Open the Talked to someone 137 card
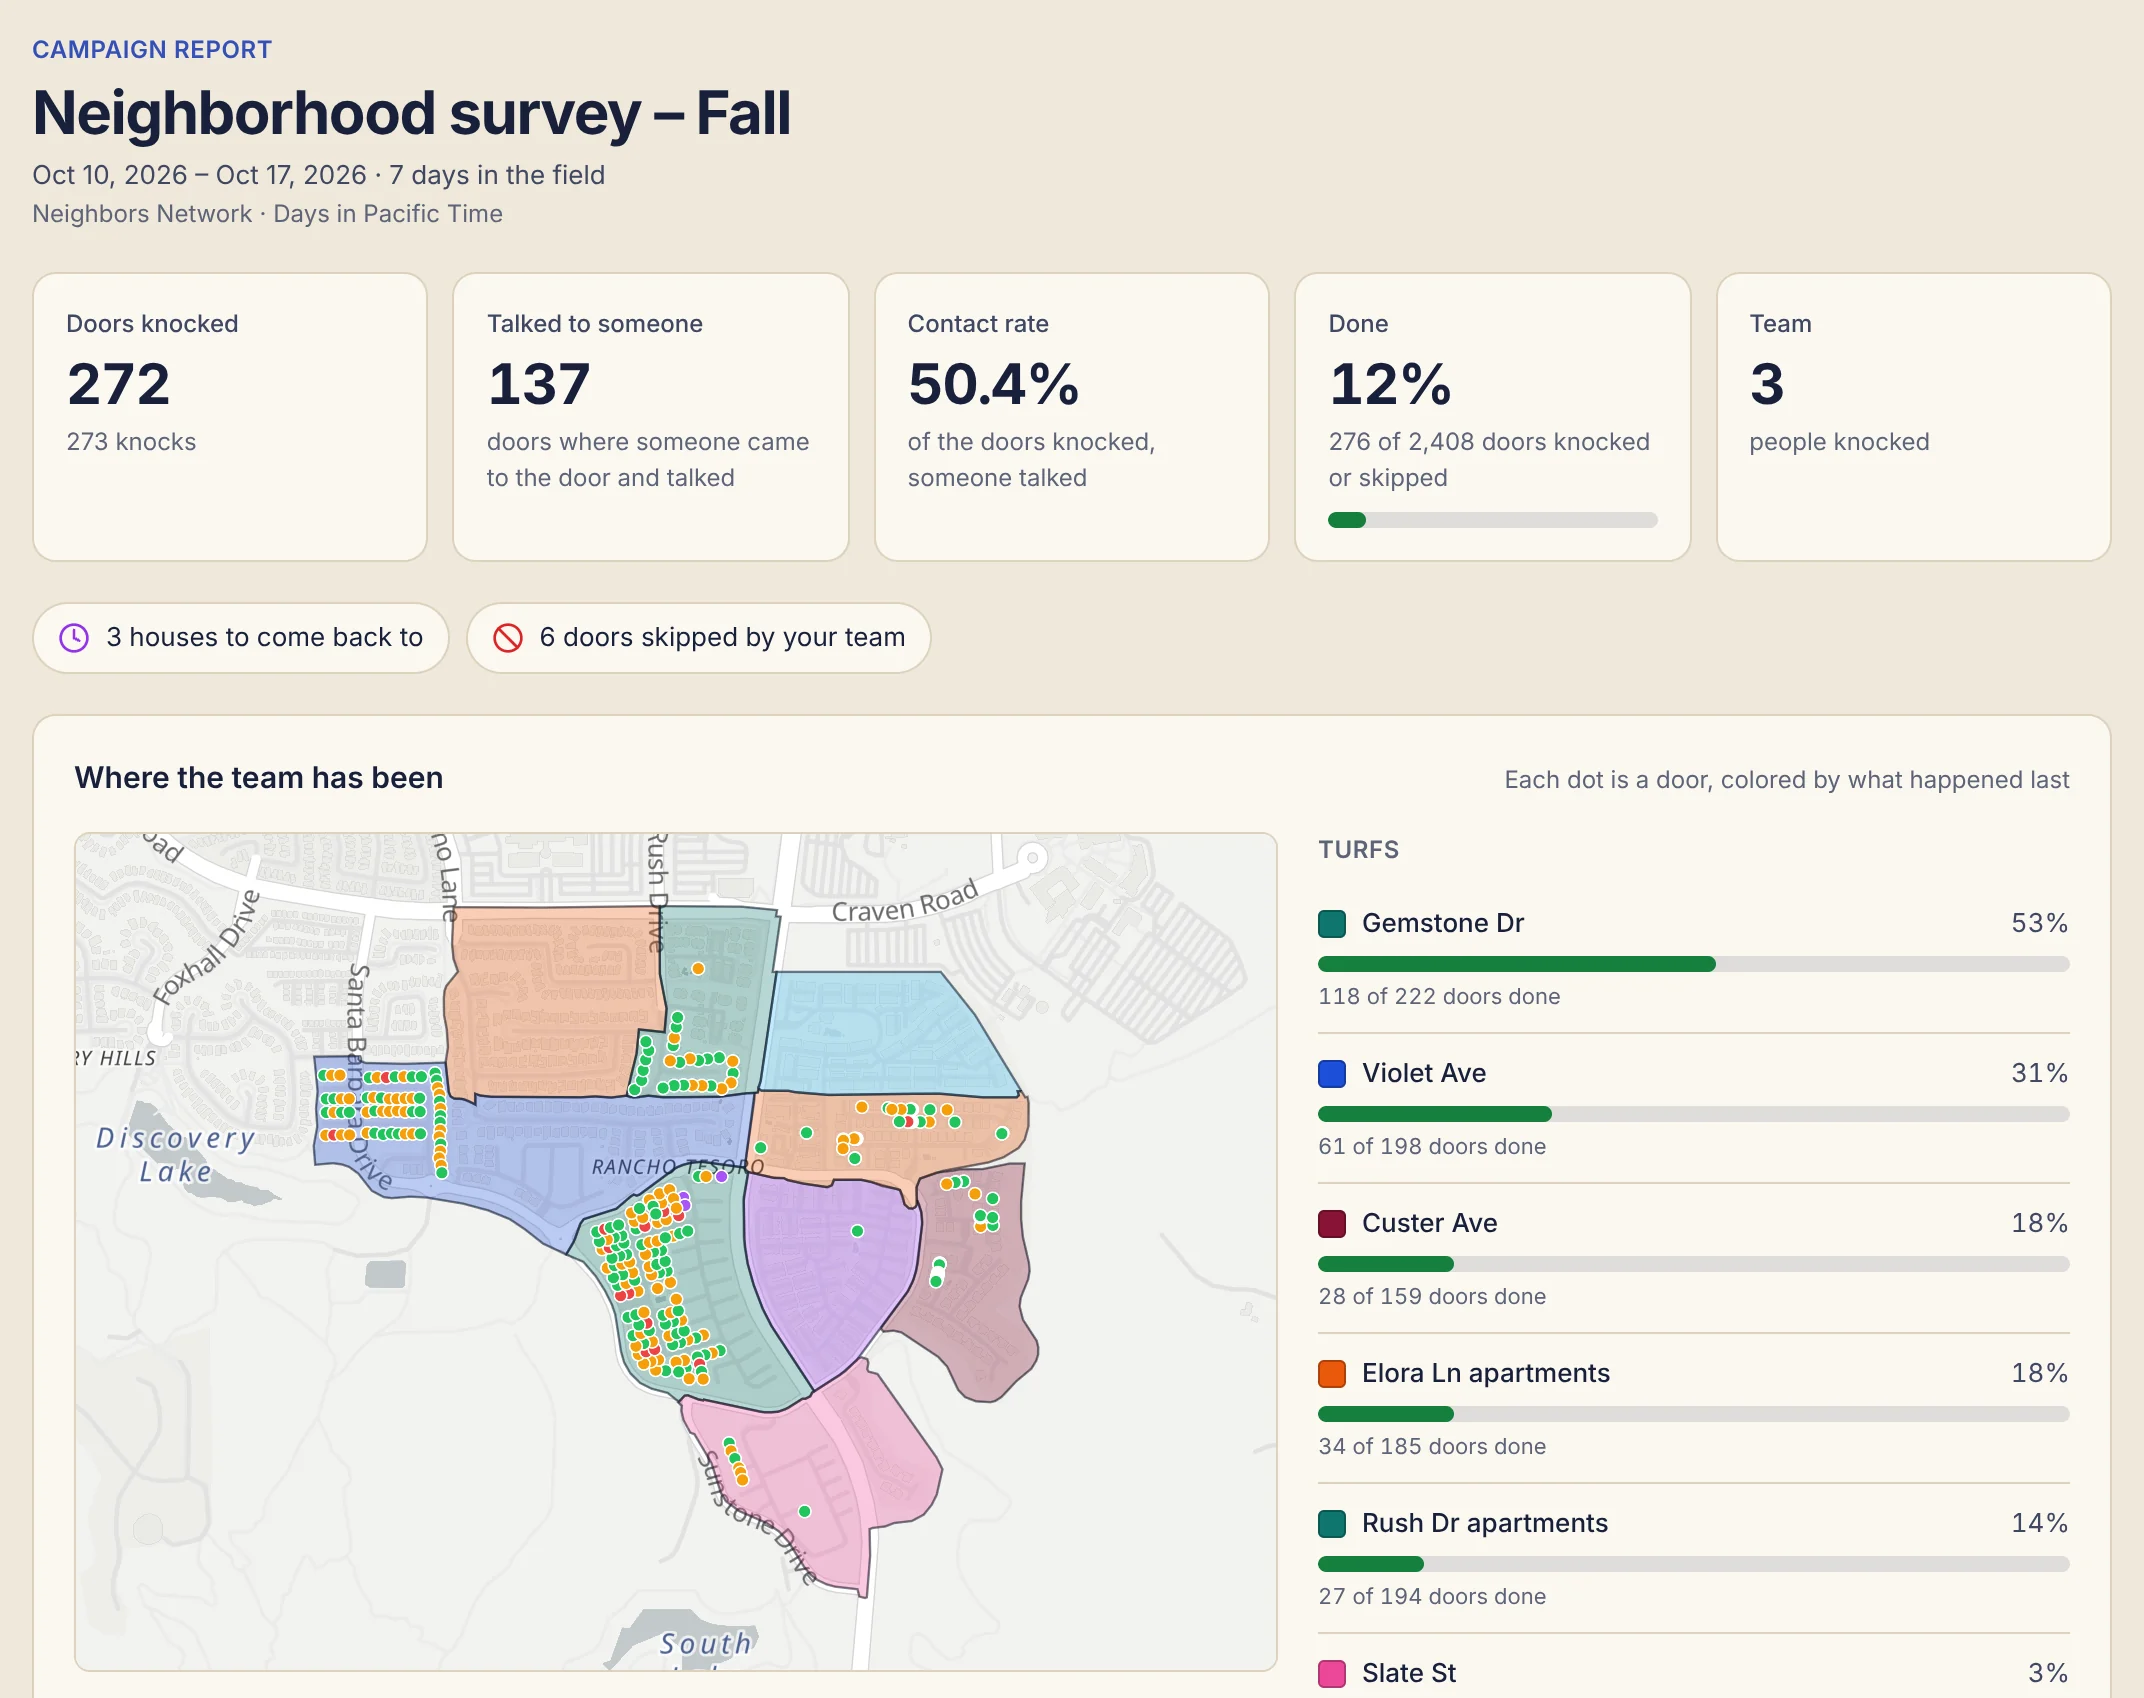 pos(651,417)
